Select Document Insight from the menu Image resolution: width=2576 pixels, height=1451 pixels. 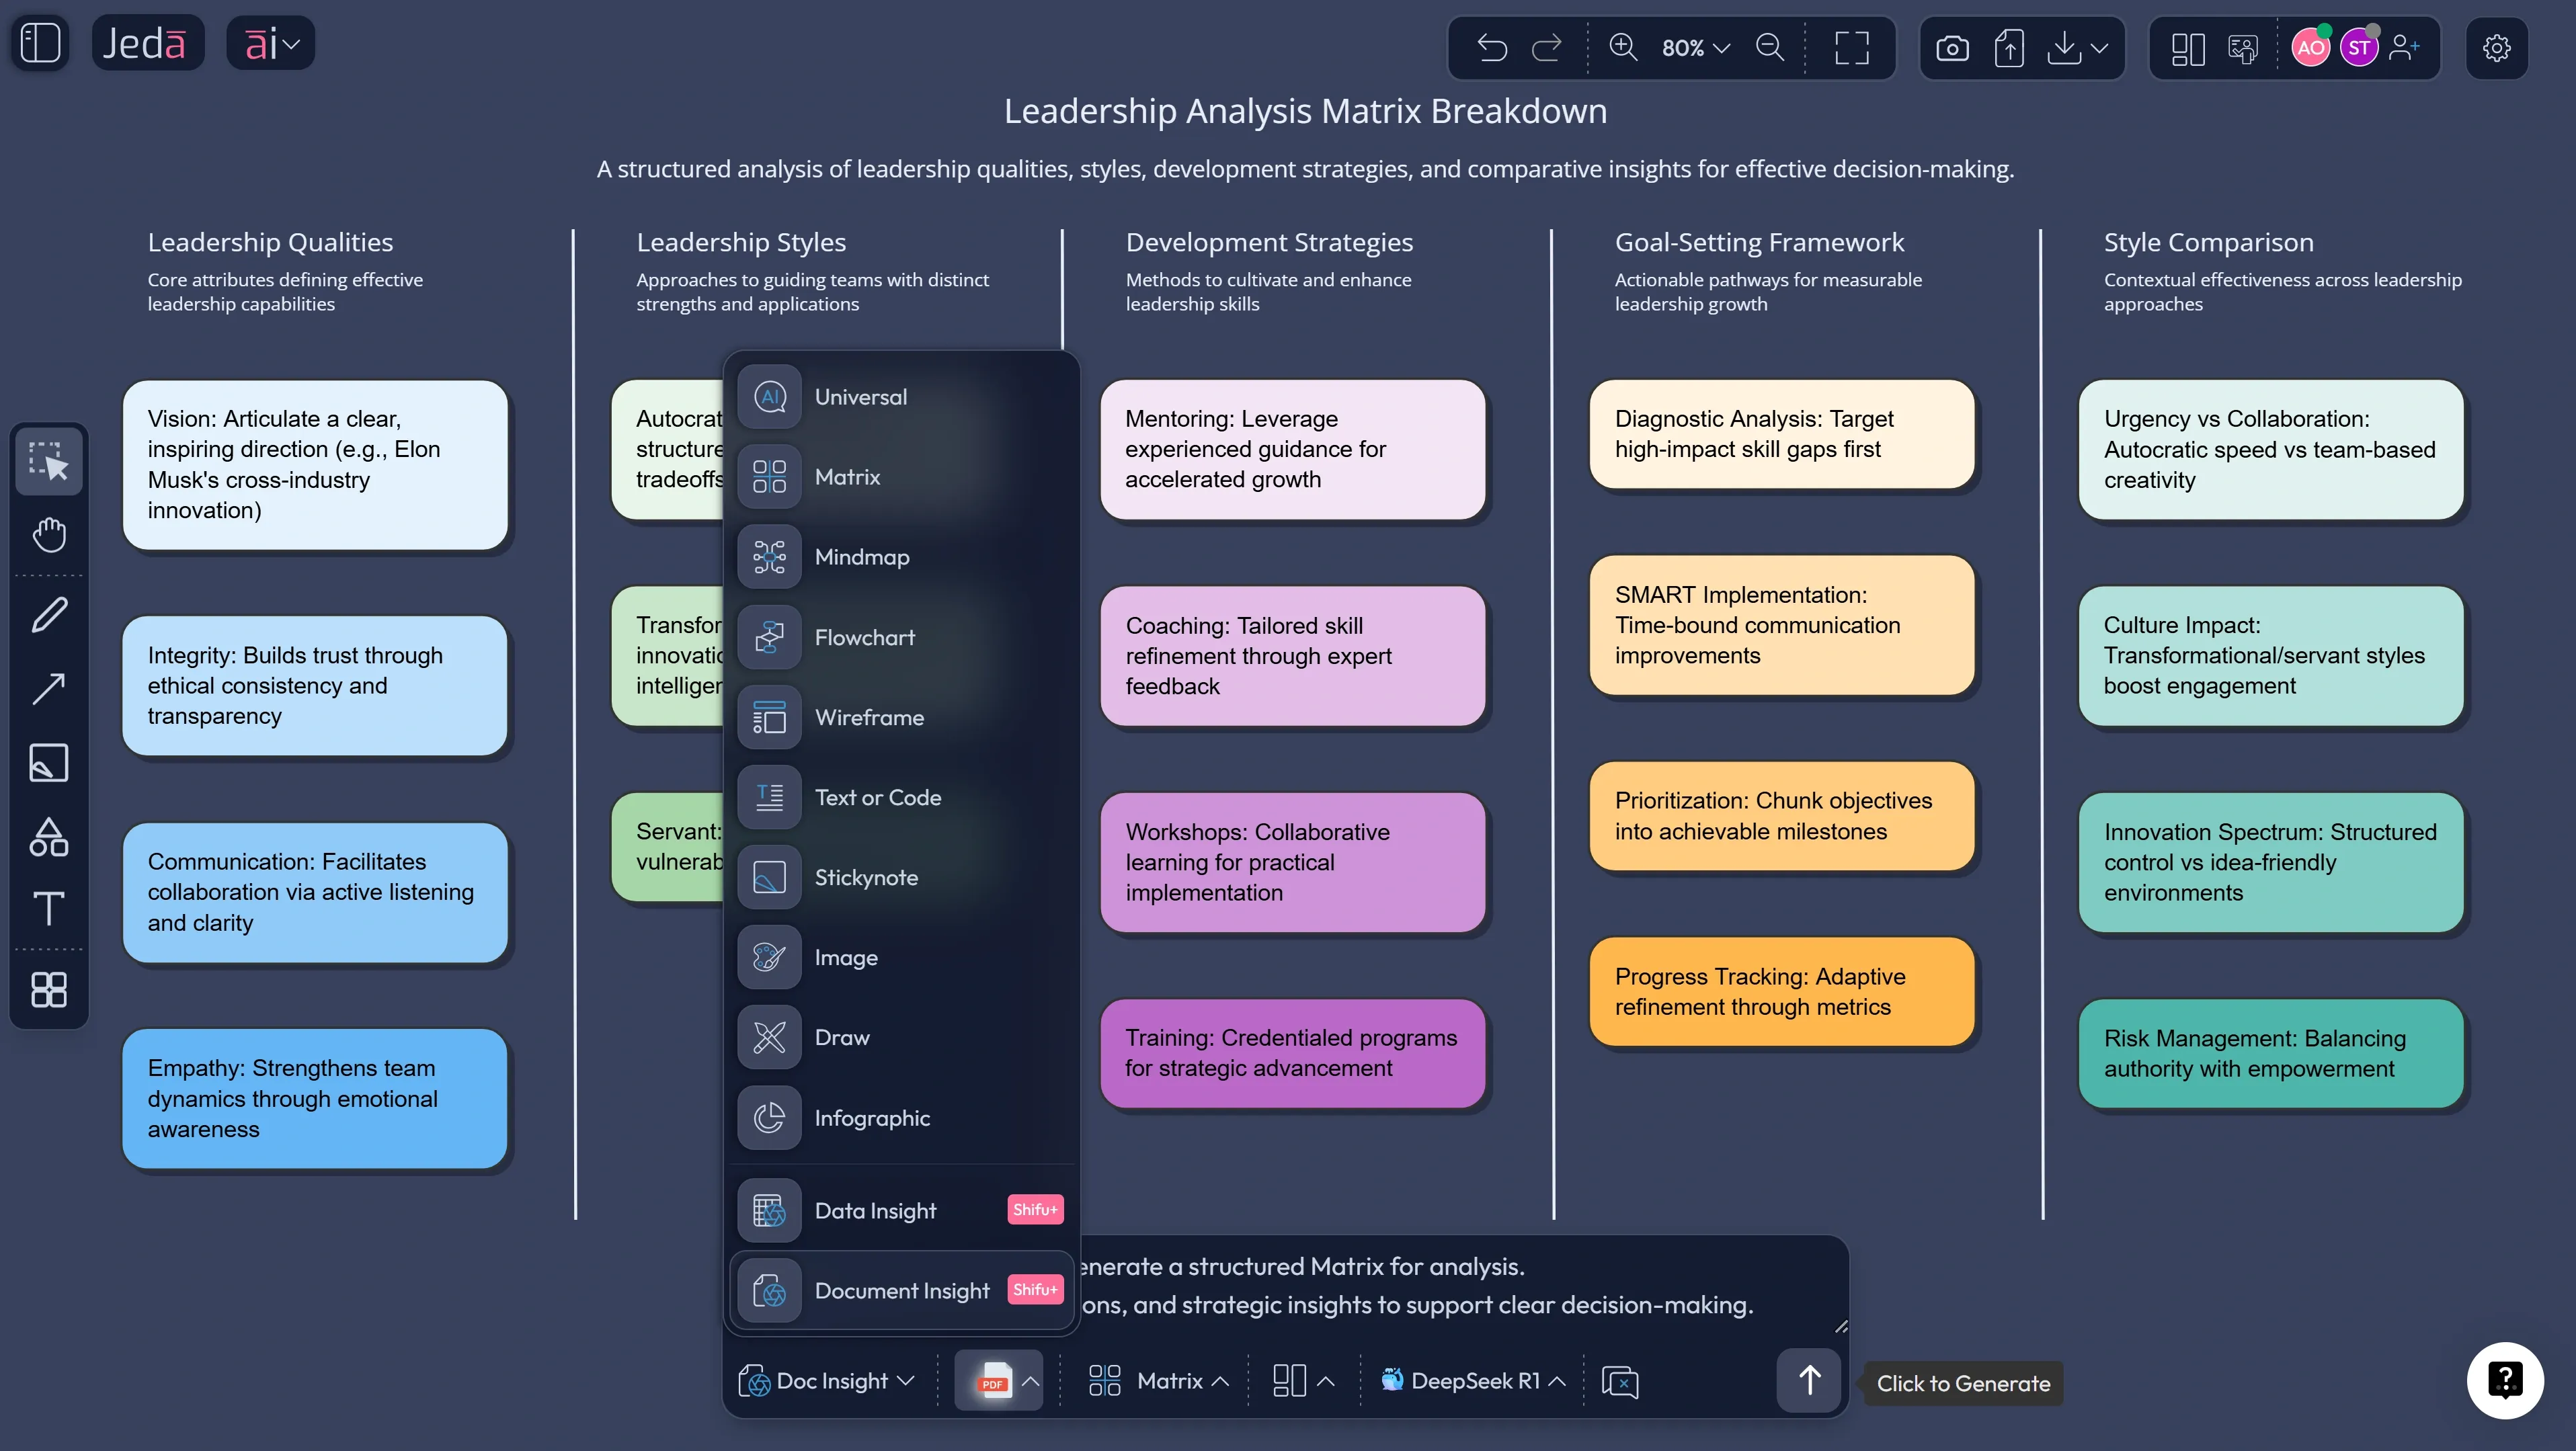point(901,1290)
